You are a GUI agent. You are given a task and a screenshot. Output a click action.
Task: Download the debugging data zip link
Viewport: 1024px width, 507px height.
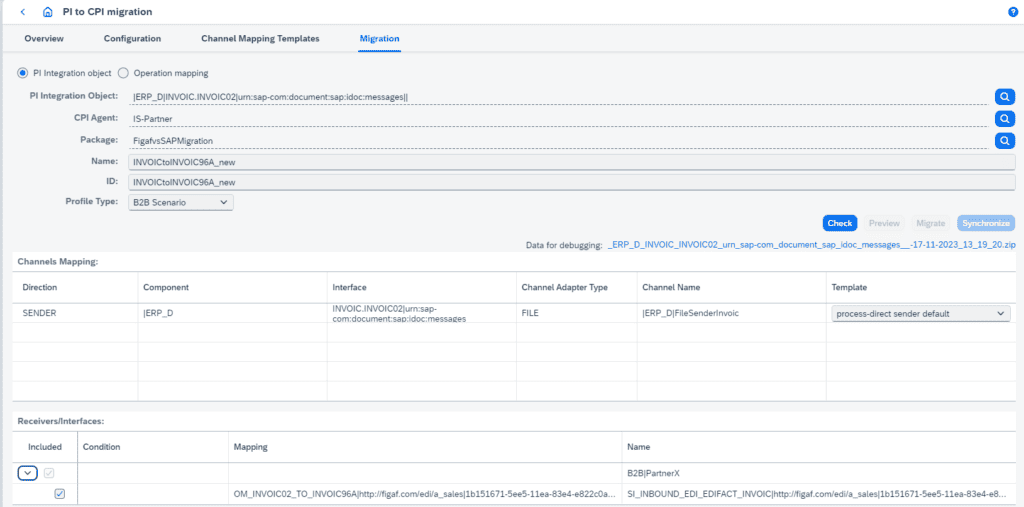[x=812, y=245]
